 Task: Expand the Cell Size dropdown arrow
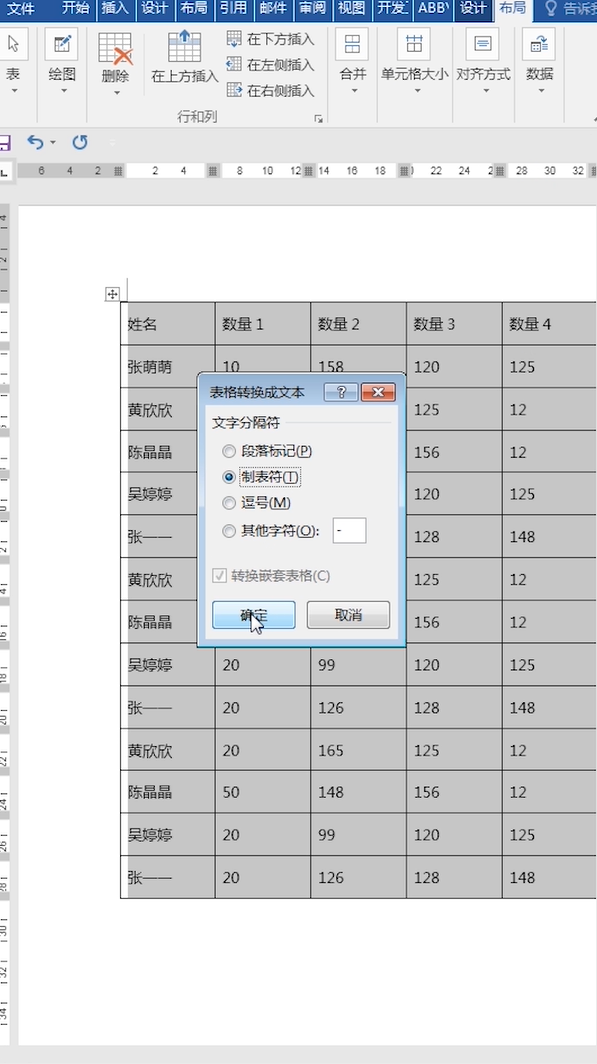pyautogui.click(x=416, y=91)
